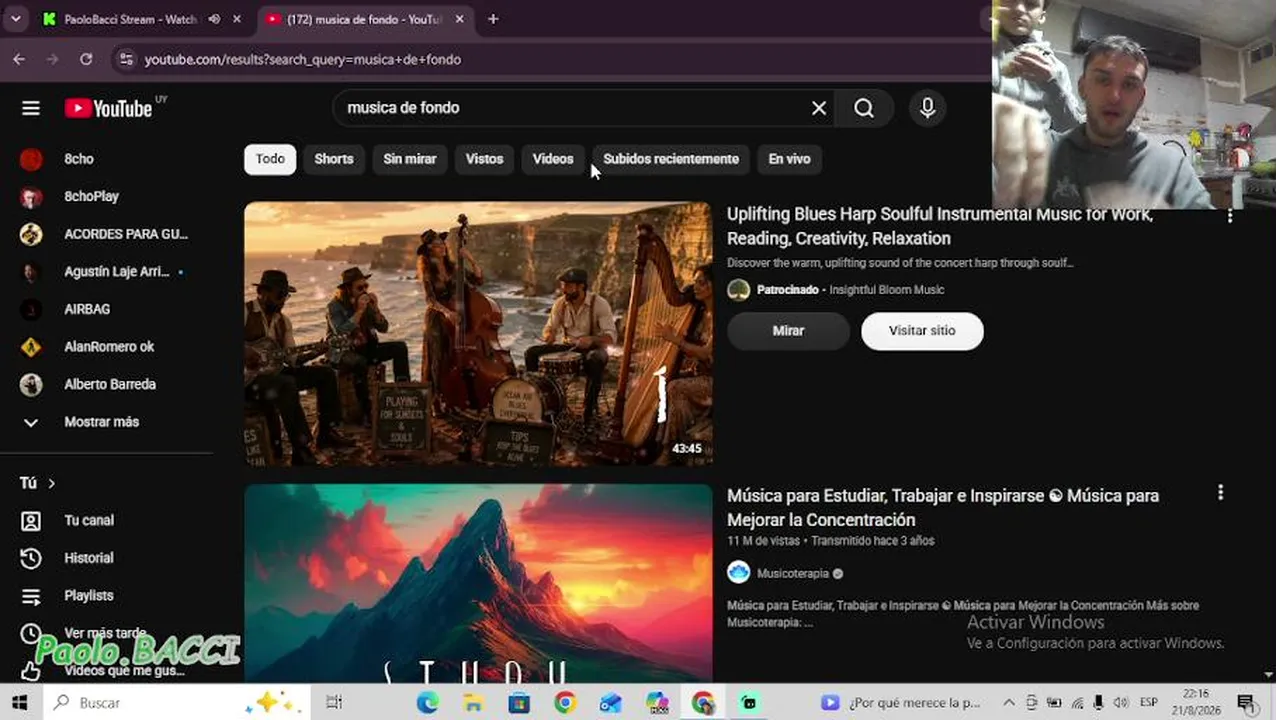This screenshot has width=1276, height=720.
Task: Show hidden system tray icons
Action: tap(1009, 703)
